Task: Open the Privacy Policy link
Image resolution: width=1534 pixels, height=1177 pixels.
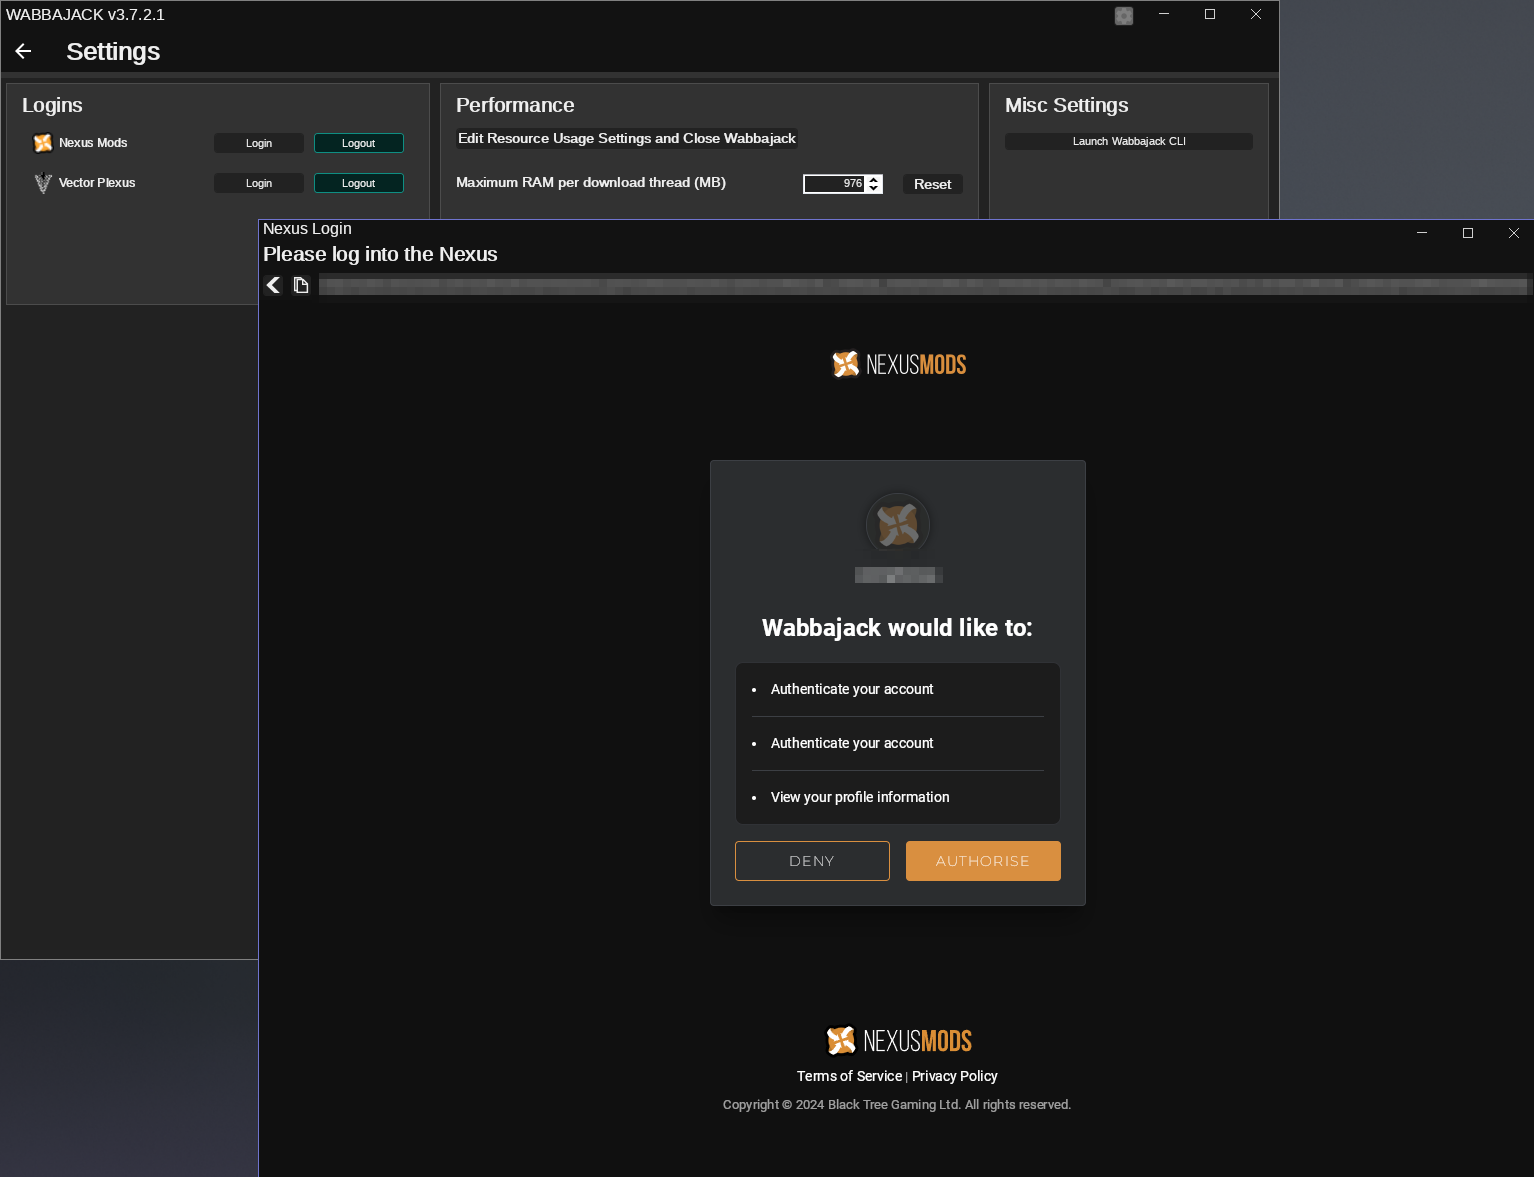Action: 955,1076
